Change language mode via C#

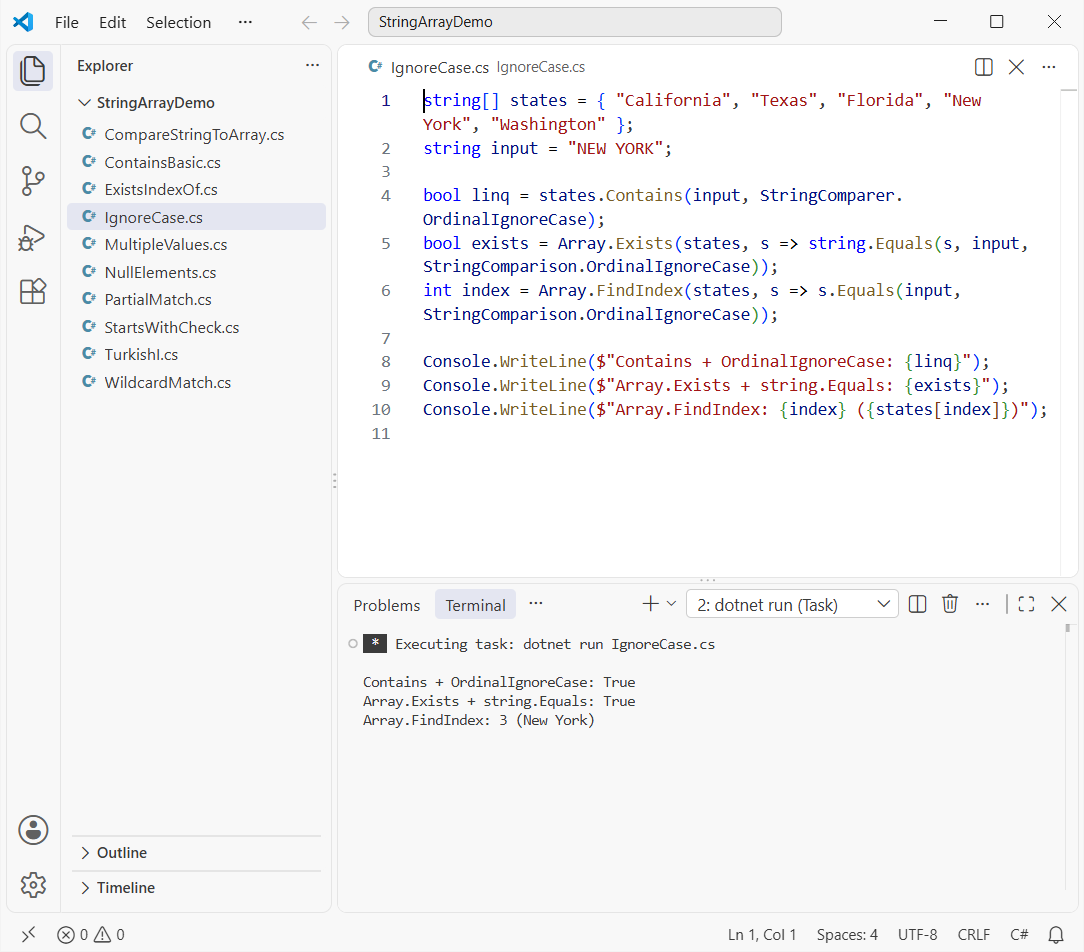[1019, 935]
